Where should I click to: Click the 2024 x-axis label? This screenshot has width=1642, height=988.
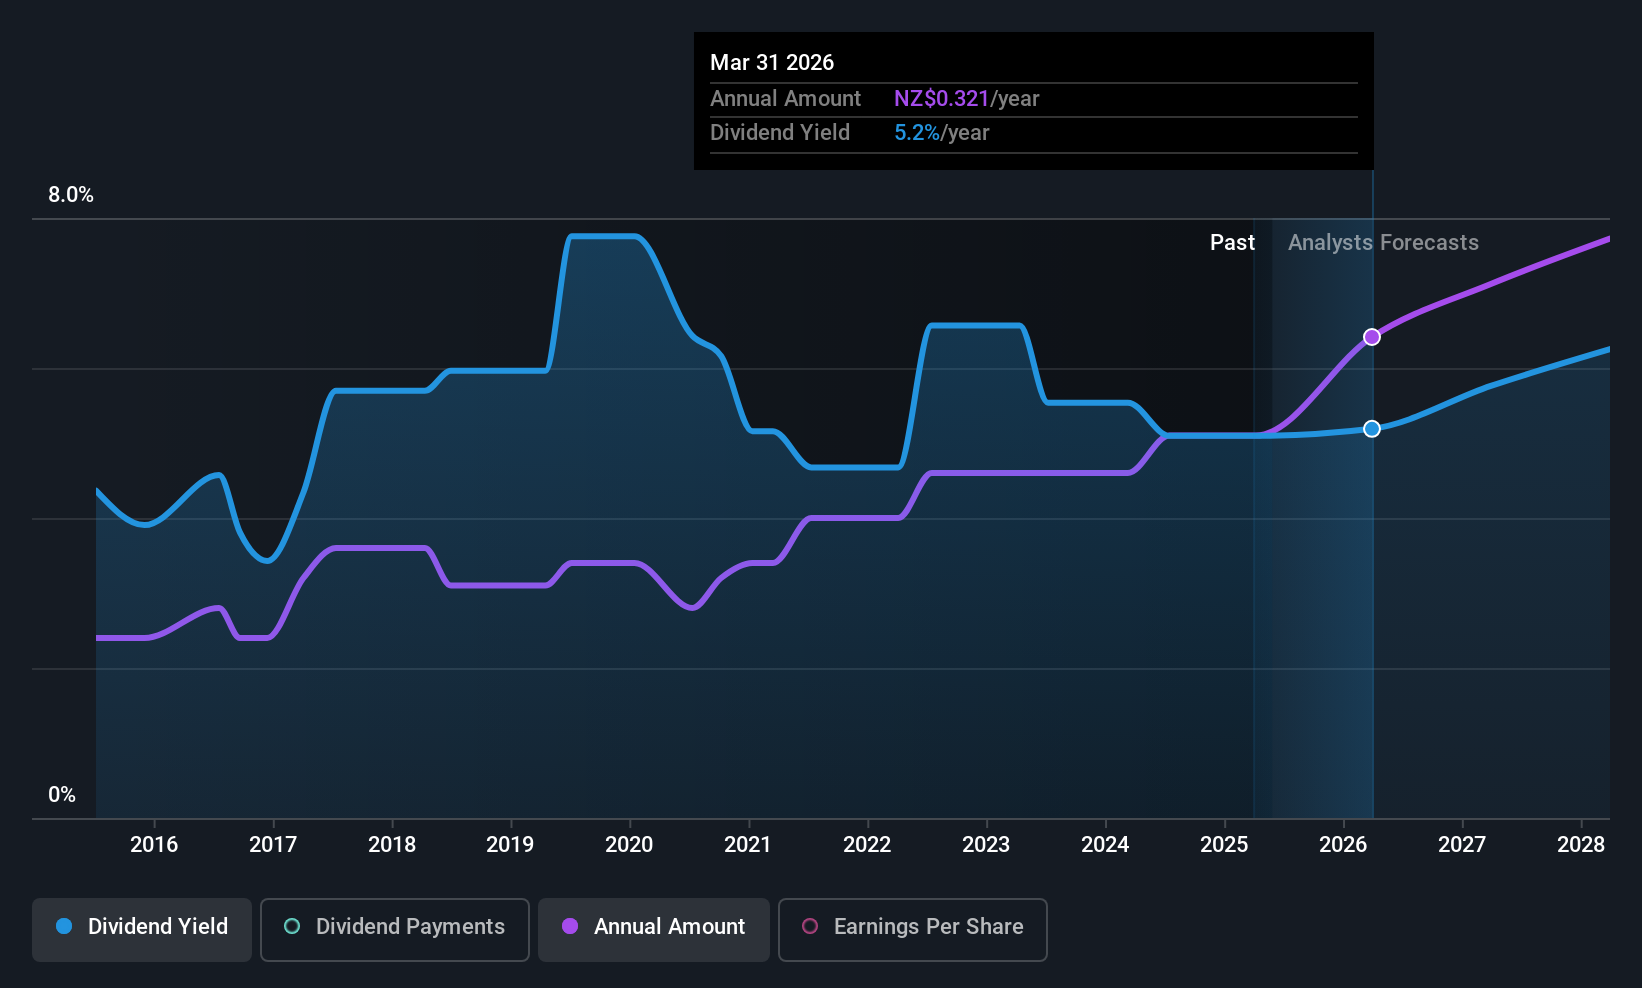pos(1105,845)
